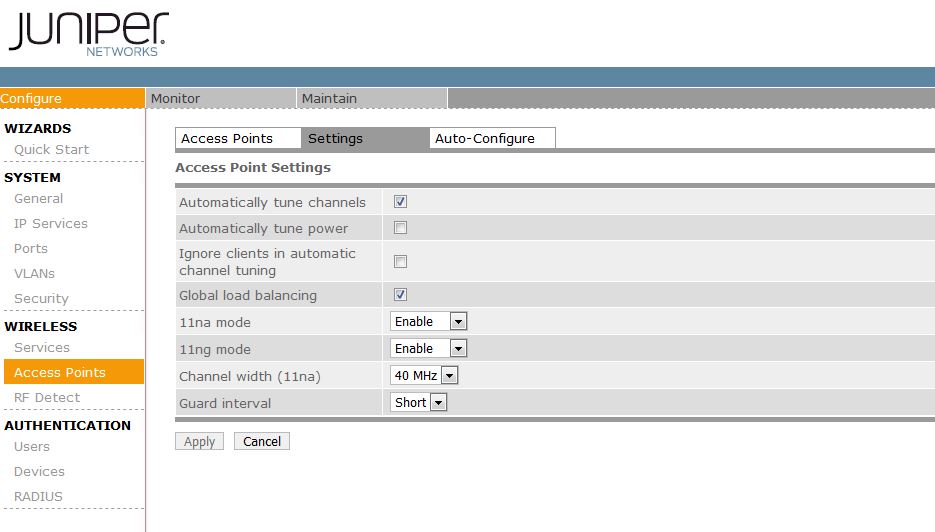Screen dimensions: 935x532
Task: Expand the 11ng mode dropdown
Action: coord(428,348)
